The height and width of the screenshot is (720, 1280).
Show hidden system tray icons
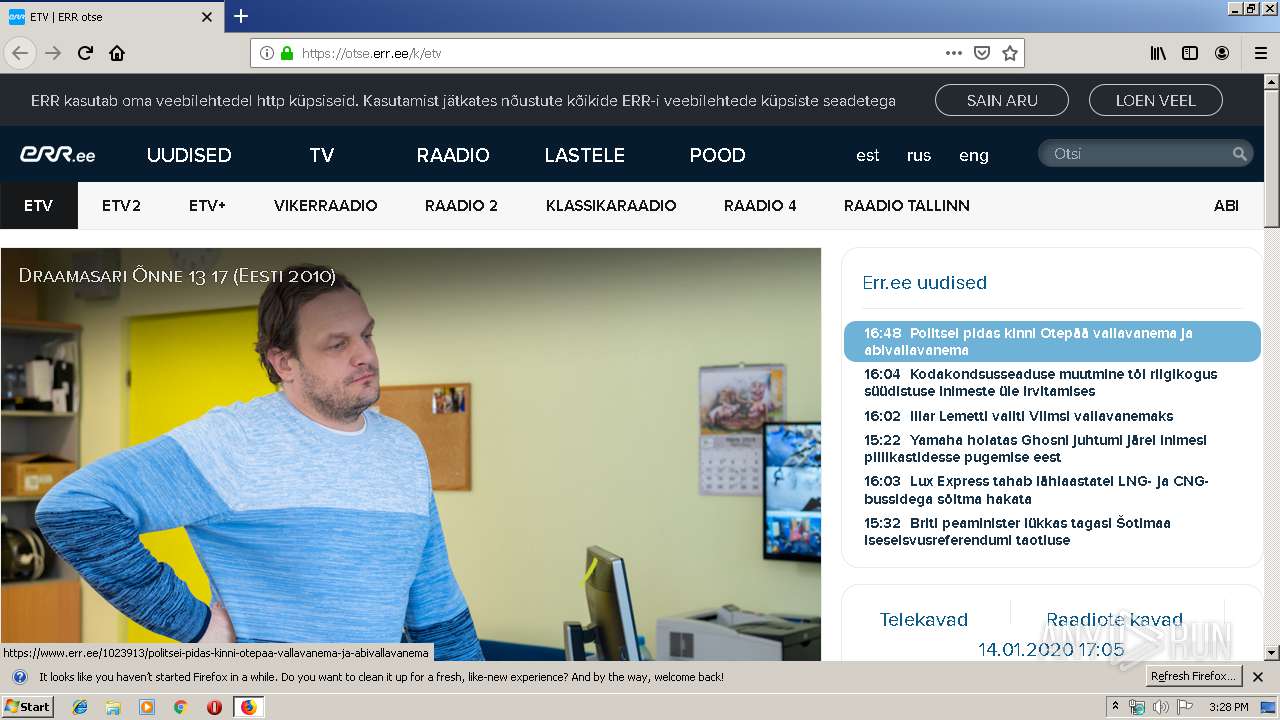coord(1115,707)
